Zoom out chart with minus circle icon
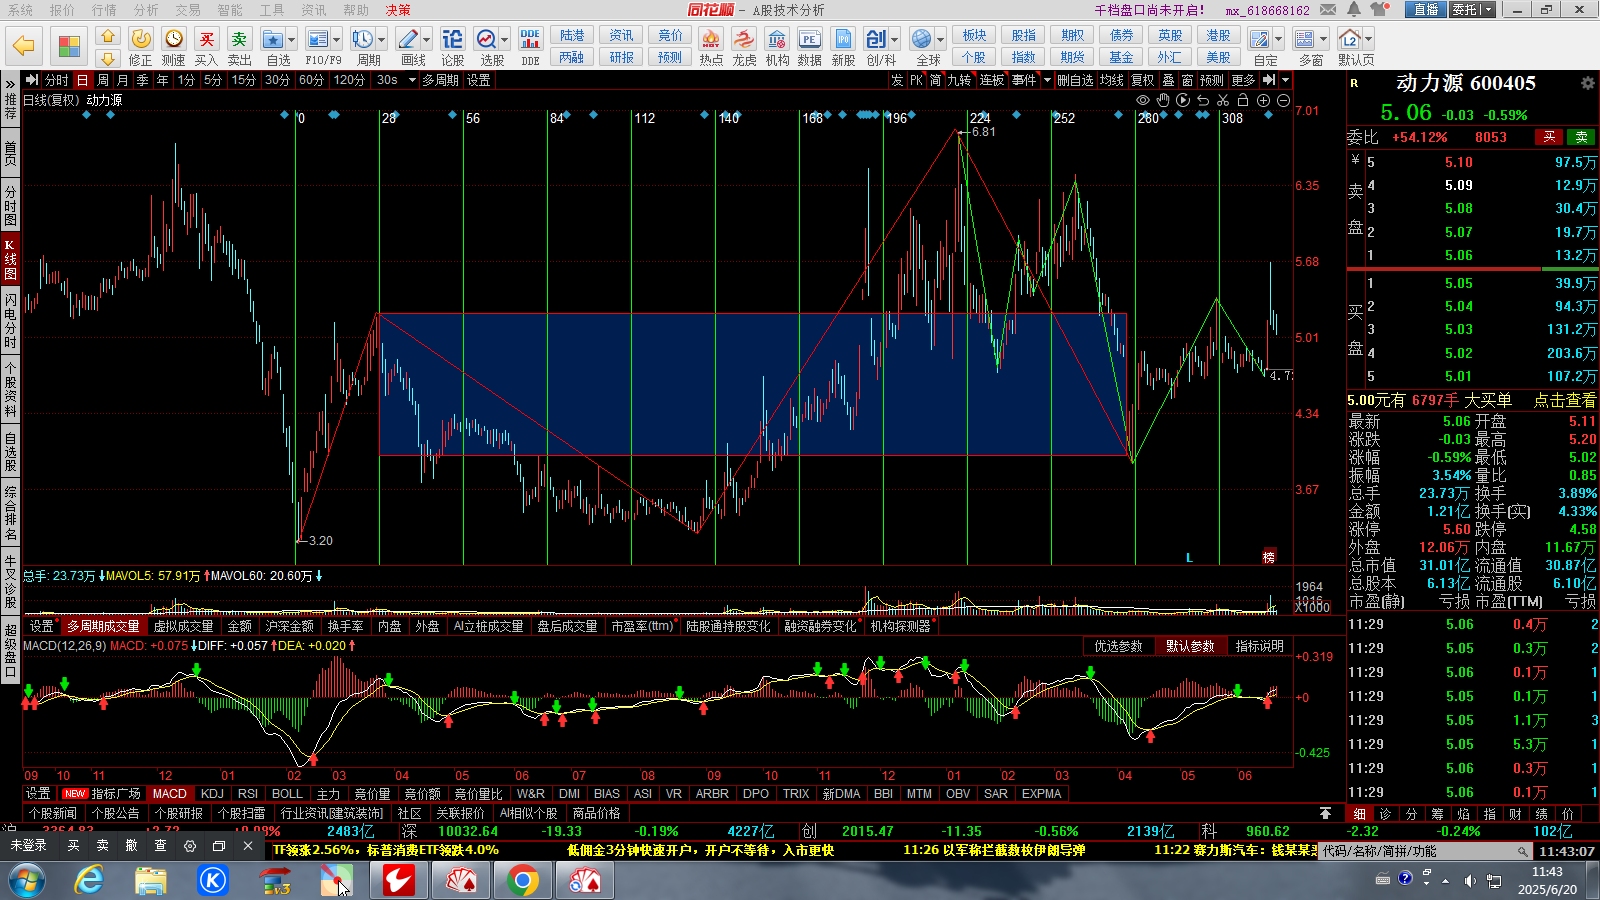This screenshot has height=900, width=1600. 1283,100
